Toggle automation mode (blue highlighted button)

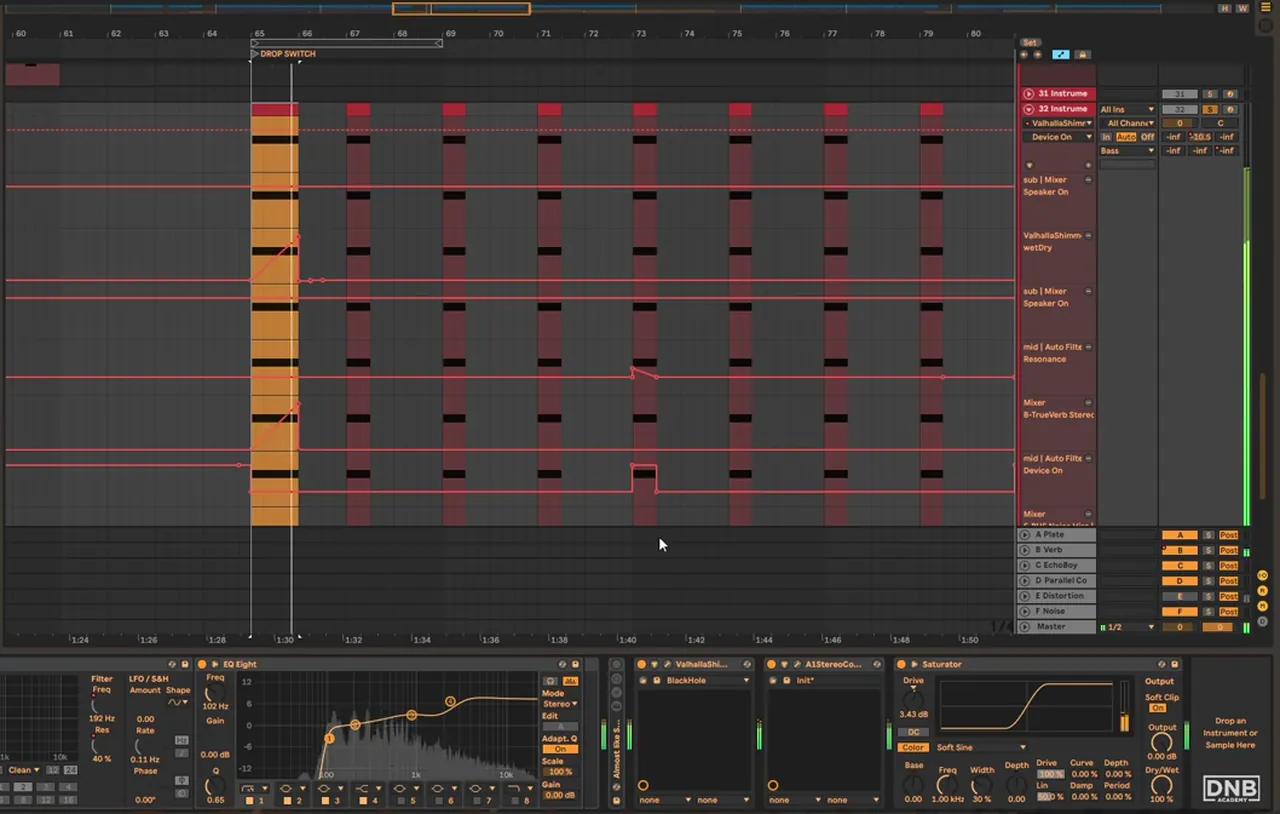(1061, 55)
